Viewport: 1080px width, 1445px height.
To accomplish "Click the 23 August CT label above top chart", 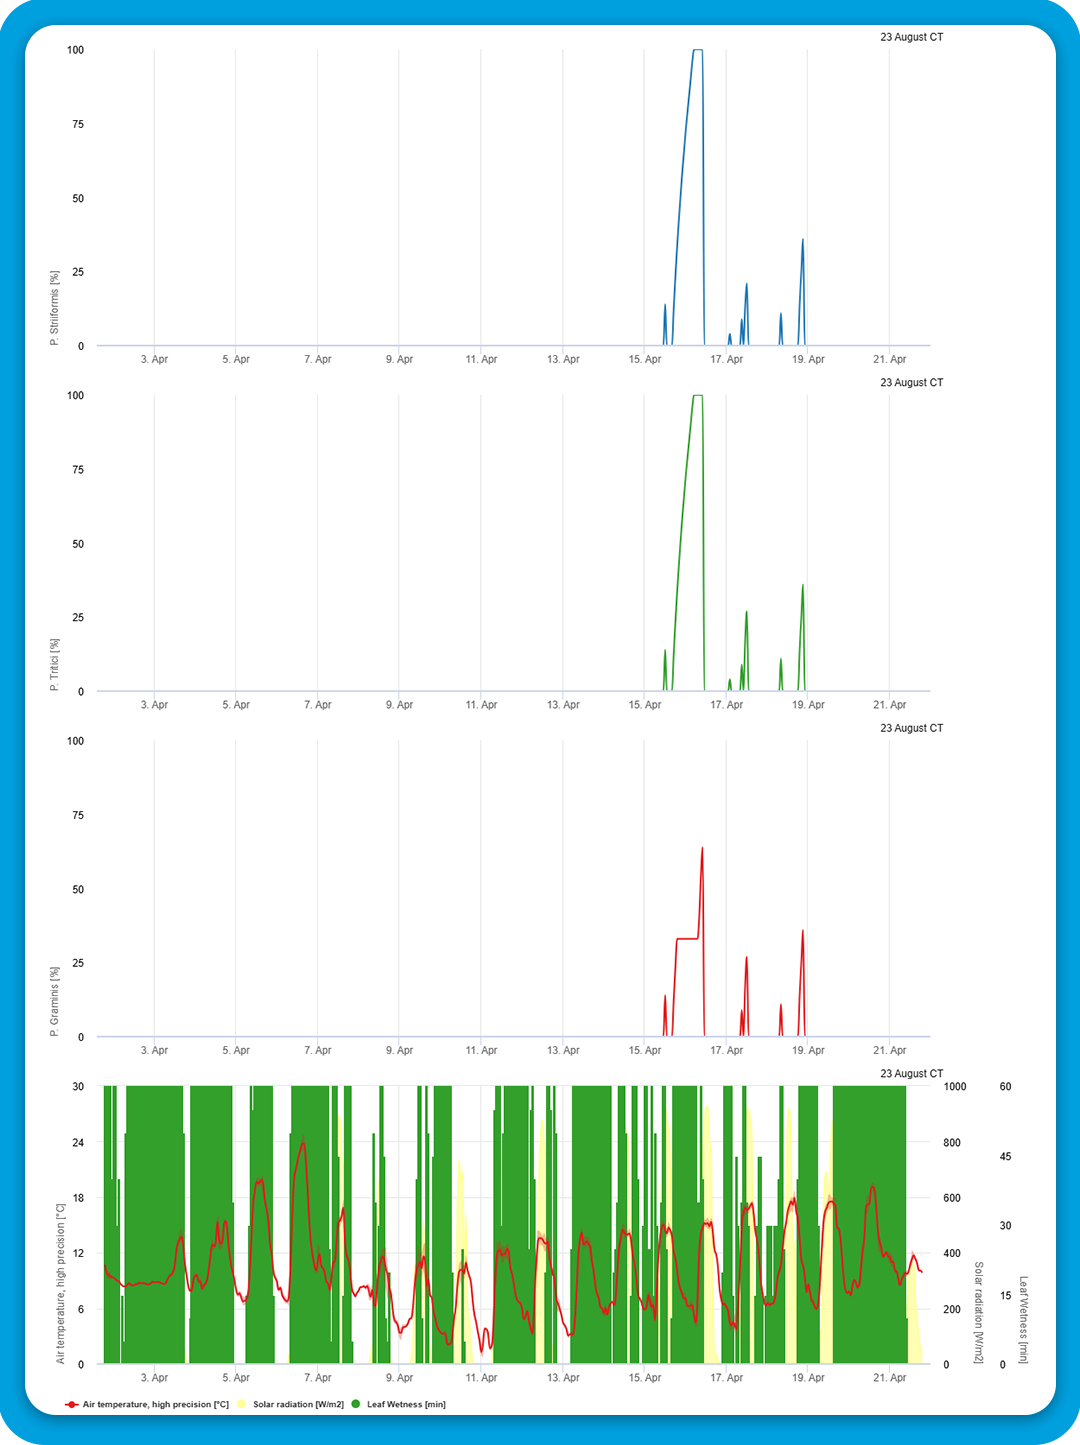I will click(x=911, y=37).
